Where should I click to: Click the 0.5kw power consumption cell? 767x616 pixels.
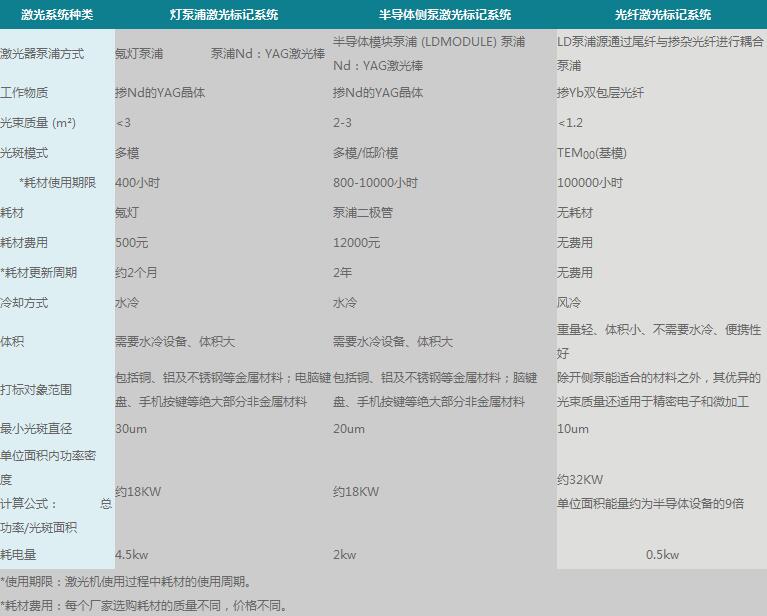pos(662,555)
